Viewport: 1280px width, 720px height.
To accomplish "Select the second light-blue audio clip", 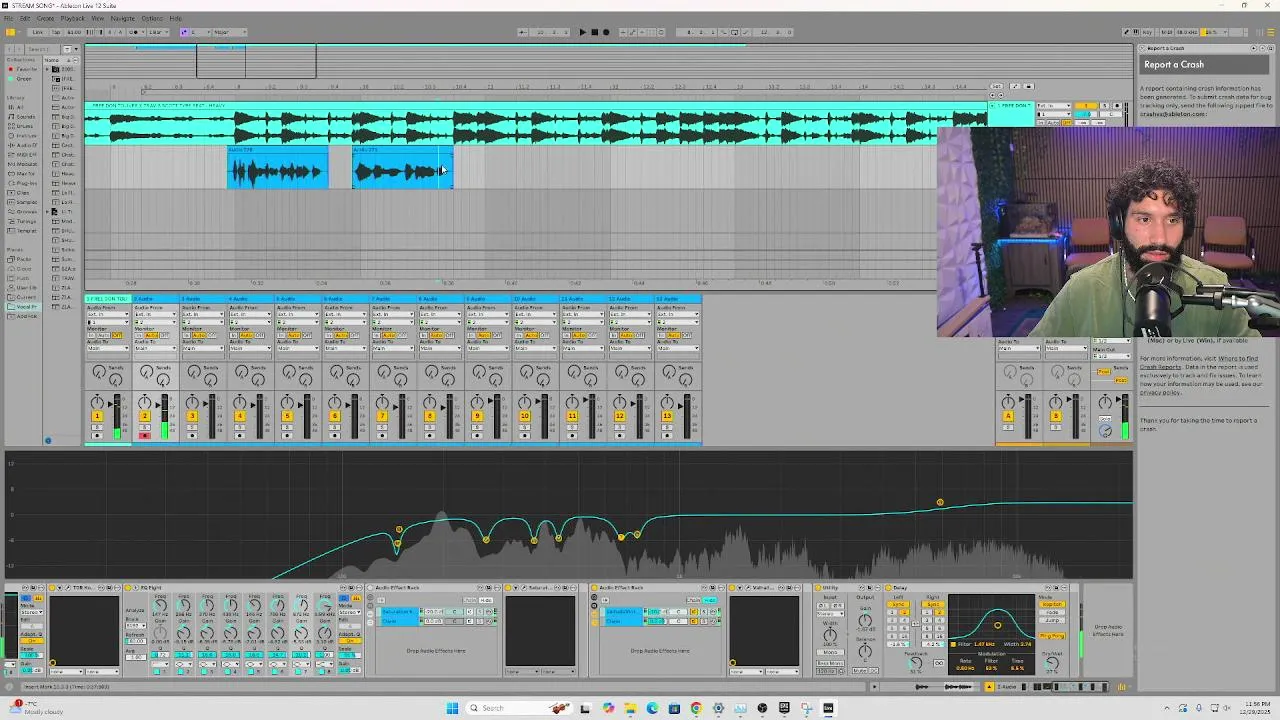I will 402,167.
